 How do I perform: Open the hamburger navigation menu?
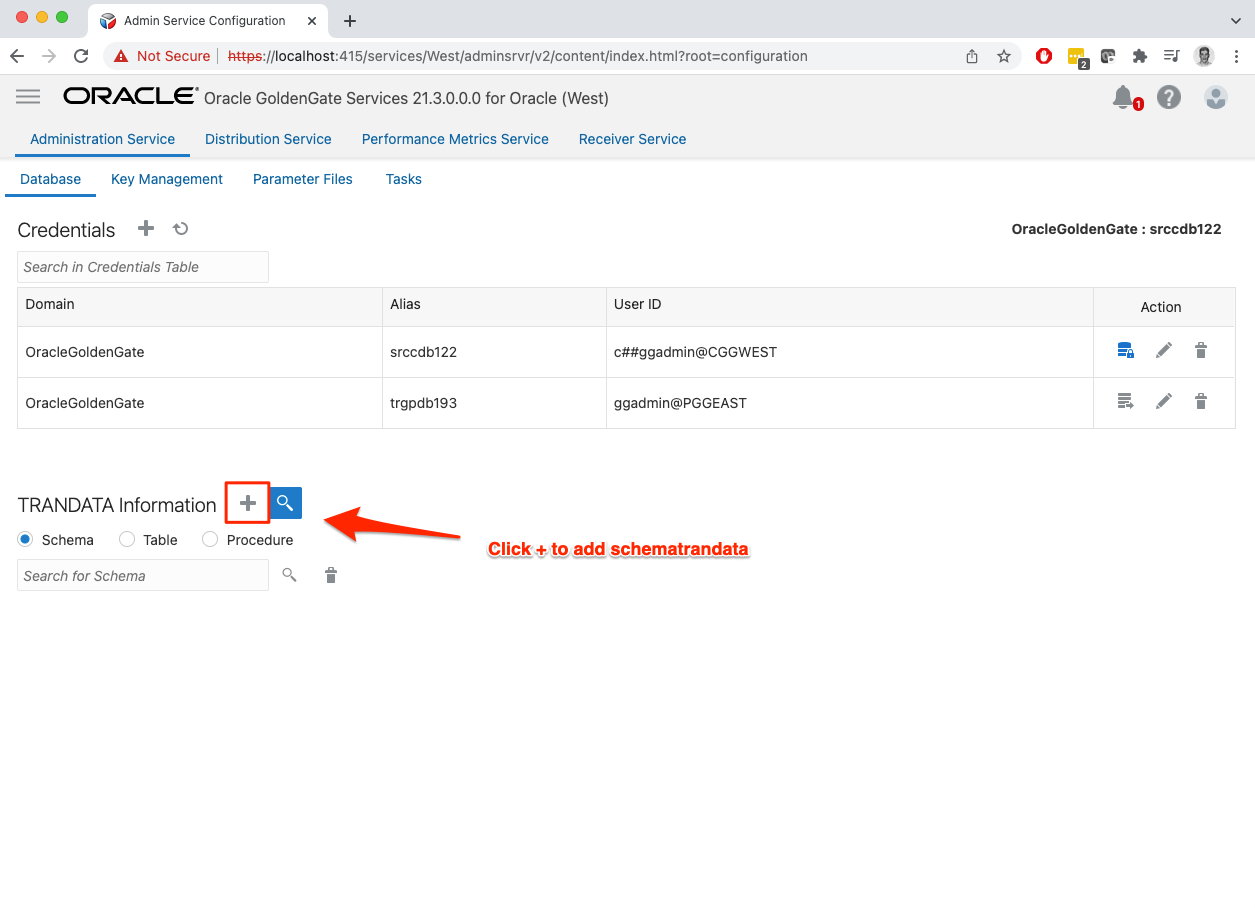[28, 96]
